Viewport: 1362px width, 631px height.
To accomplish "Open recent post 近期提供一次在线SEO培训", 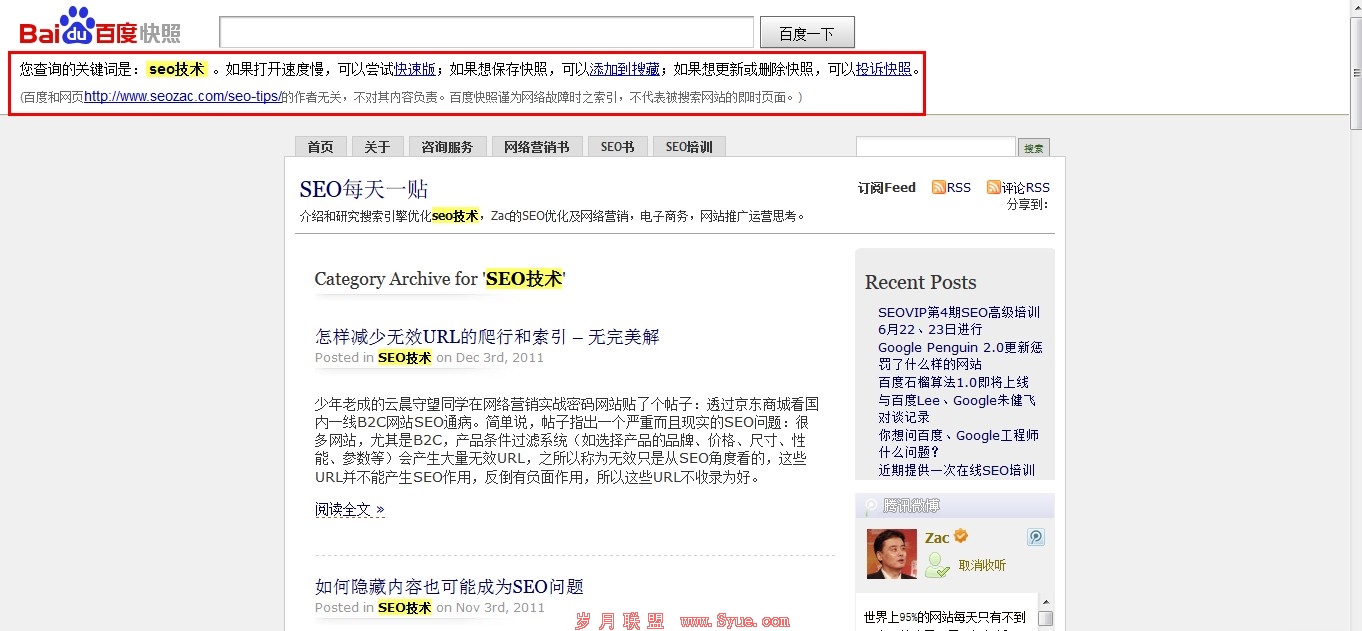I will coord(956,470).
